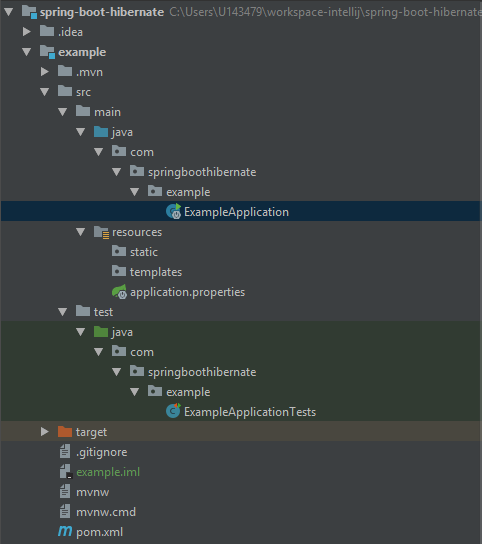Click the mvnw.cmd file icon

(x=65, y=512)
